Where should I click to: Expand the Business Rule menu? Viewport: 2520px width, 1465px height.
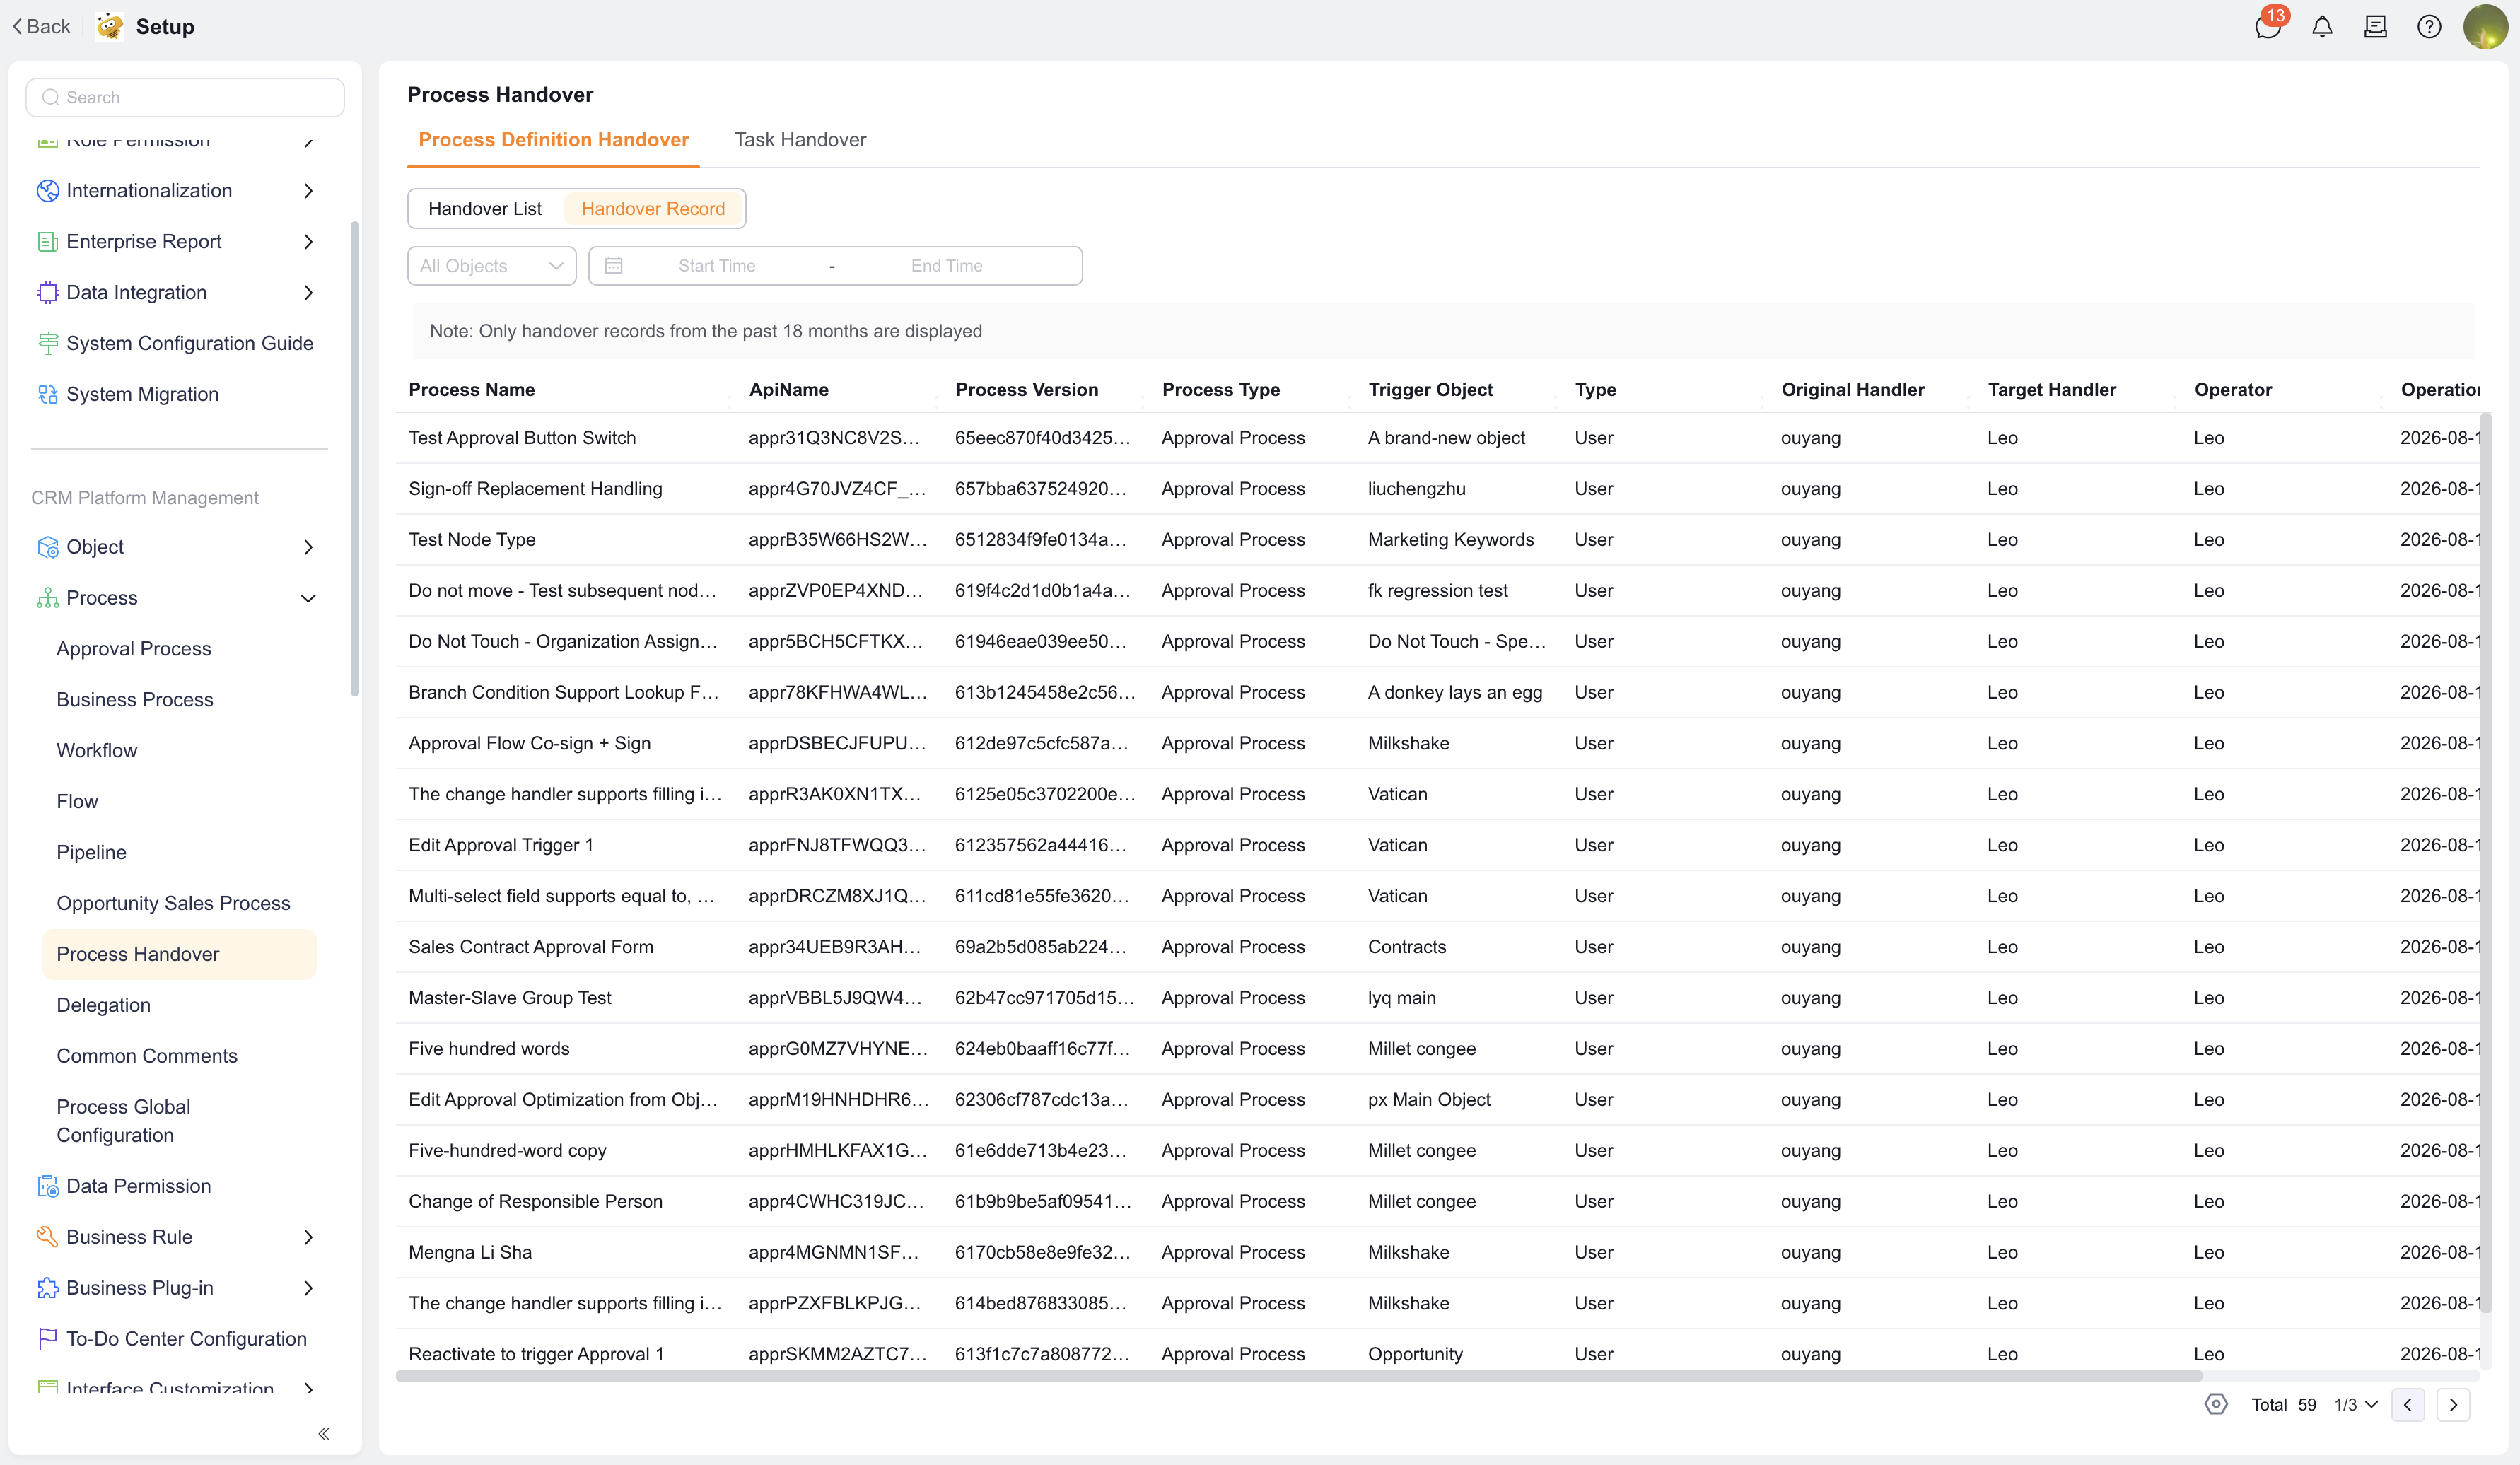[308, 1237]
